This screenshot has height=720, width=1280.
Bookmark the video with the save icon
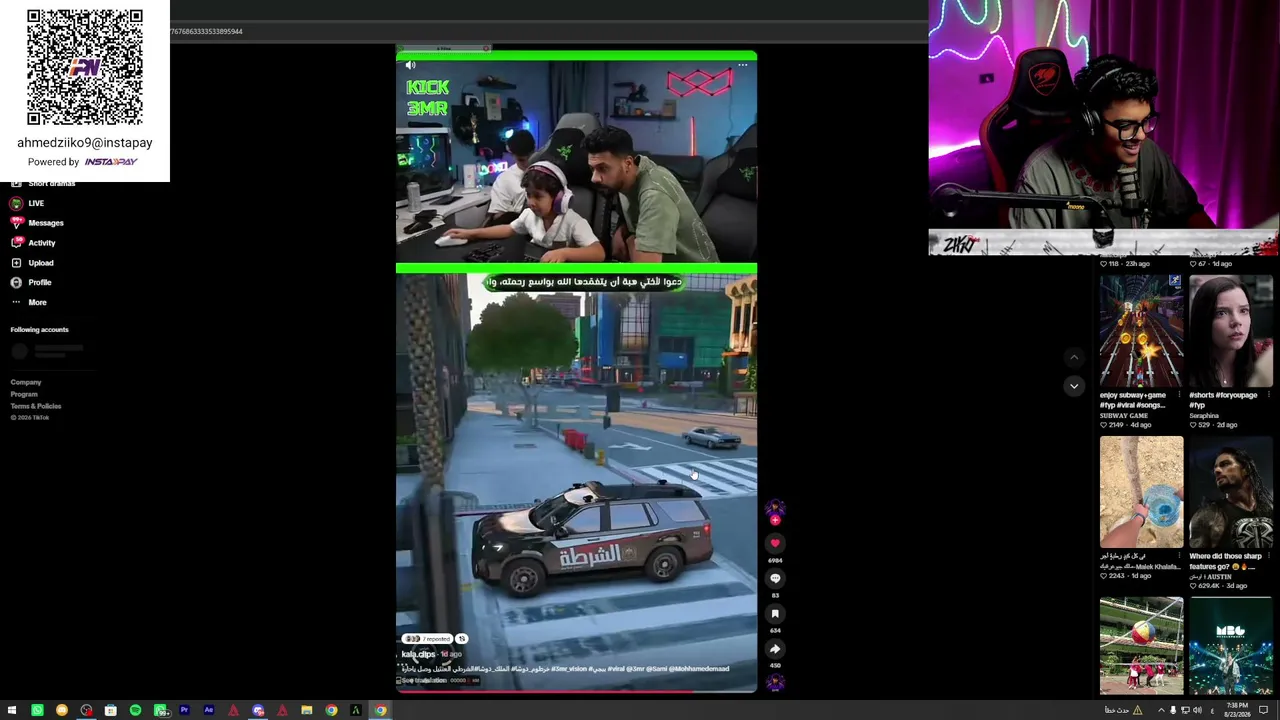pyautogui.click(x=775, y=613)
